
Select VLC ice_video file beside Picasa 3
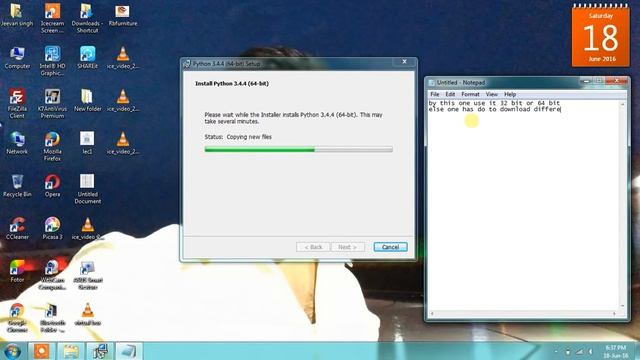[87, 228]
